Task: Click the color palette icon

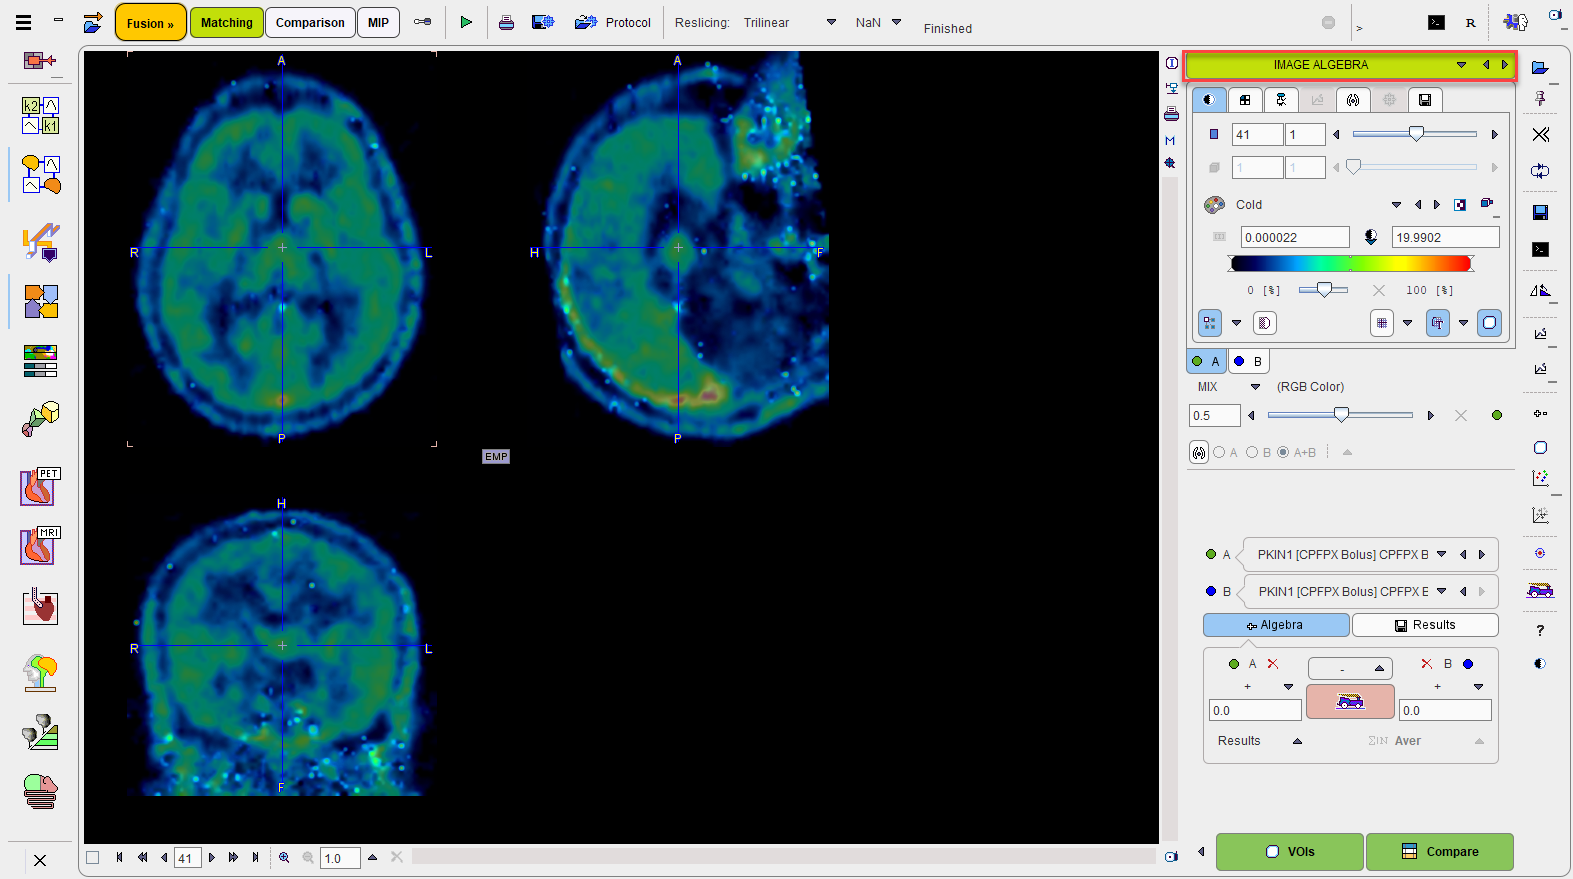Action: click(x=1214, y=204)
